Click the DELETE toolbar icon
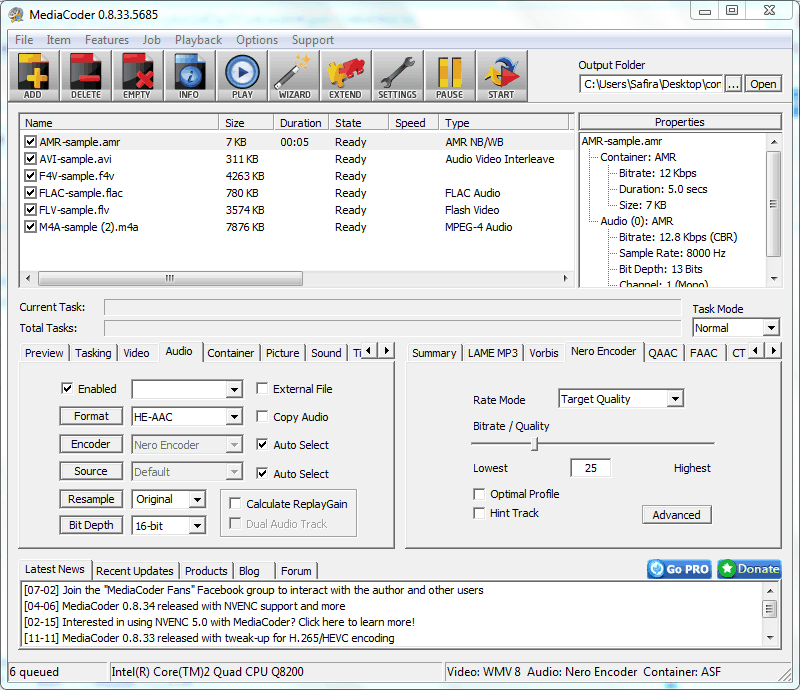The image size is (800, 690). point(86,76)
